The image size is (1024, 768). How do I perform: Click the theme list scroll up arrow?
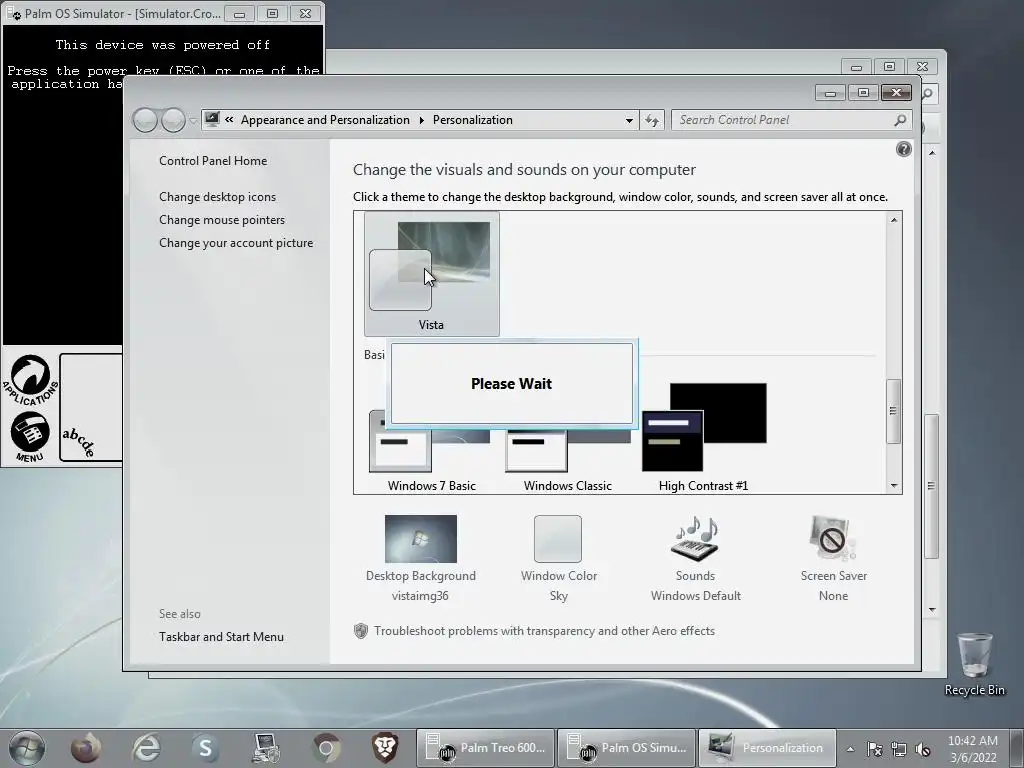[893, 220]
